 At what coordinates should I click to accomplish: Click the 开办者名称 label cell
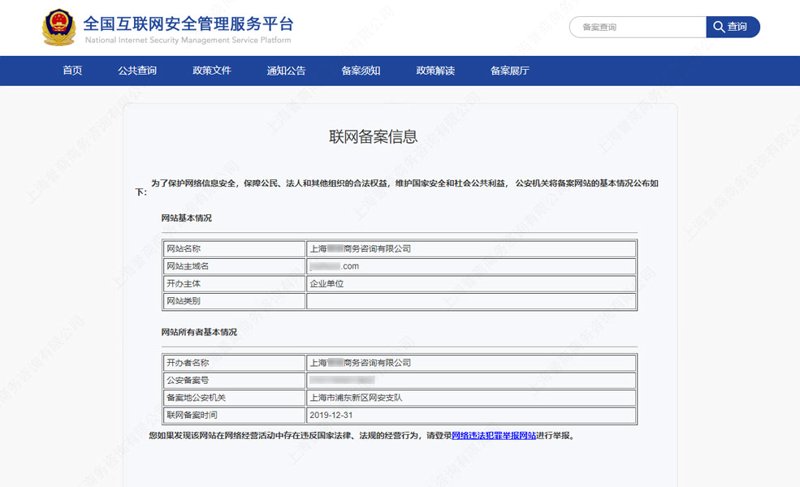[x=234, y=363]
